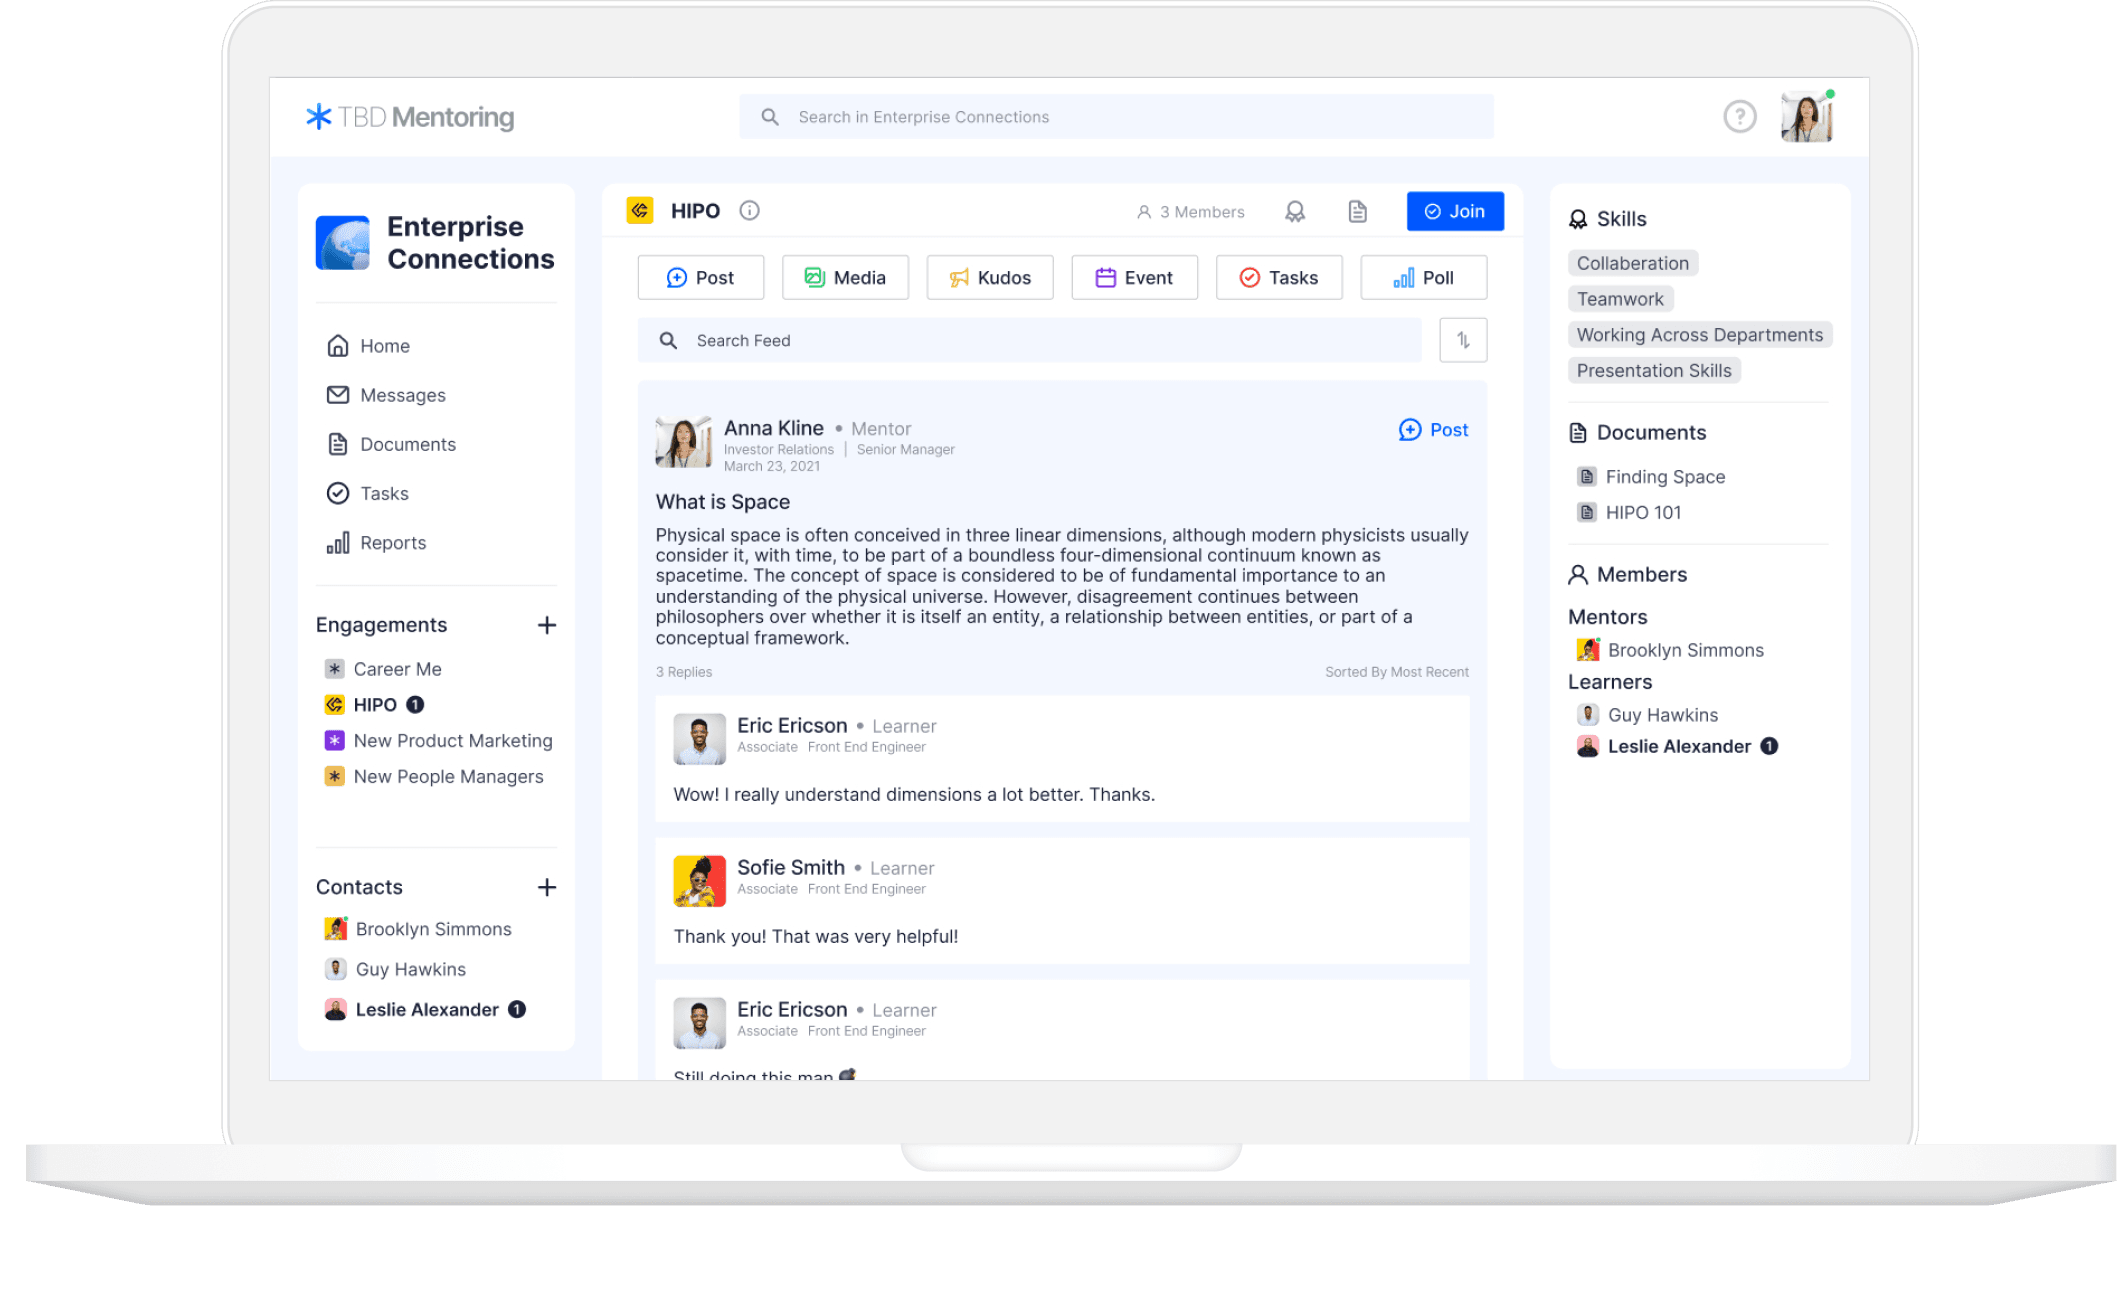
Task: Open Tasks in sidebar
Action: [367, 493]
